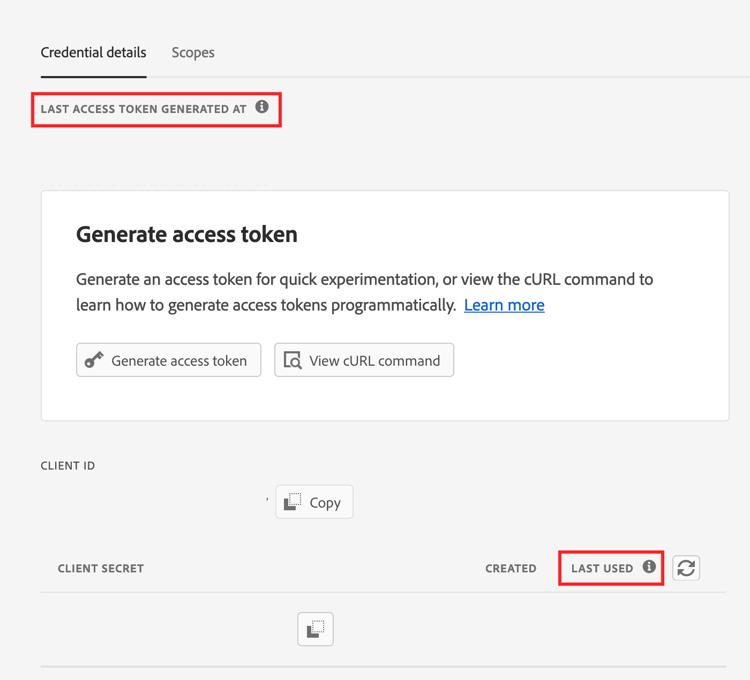
Task: Click the clipboard icon inside the Copy button
Action: pos(293,502)
